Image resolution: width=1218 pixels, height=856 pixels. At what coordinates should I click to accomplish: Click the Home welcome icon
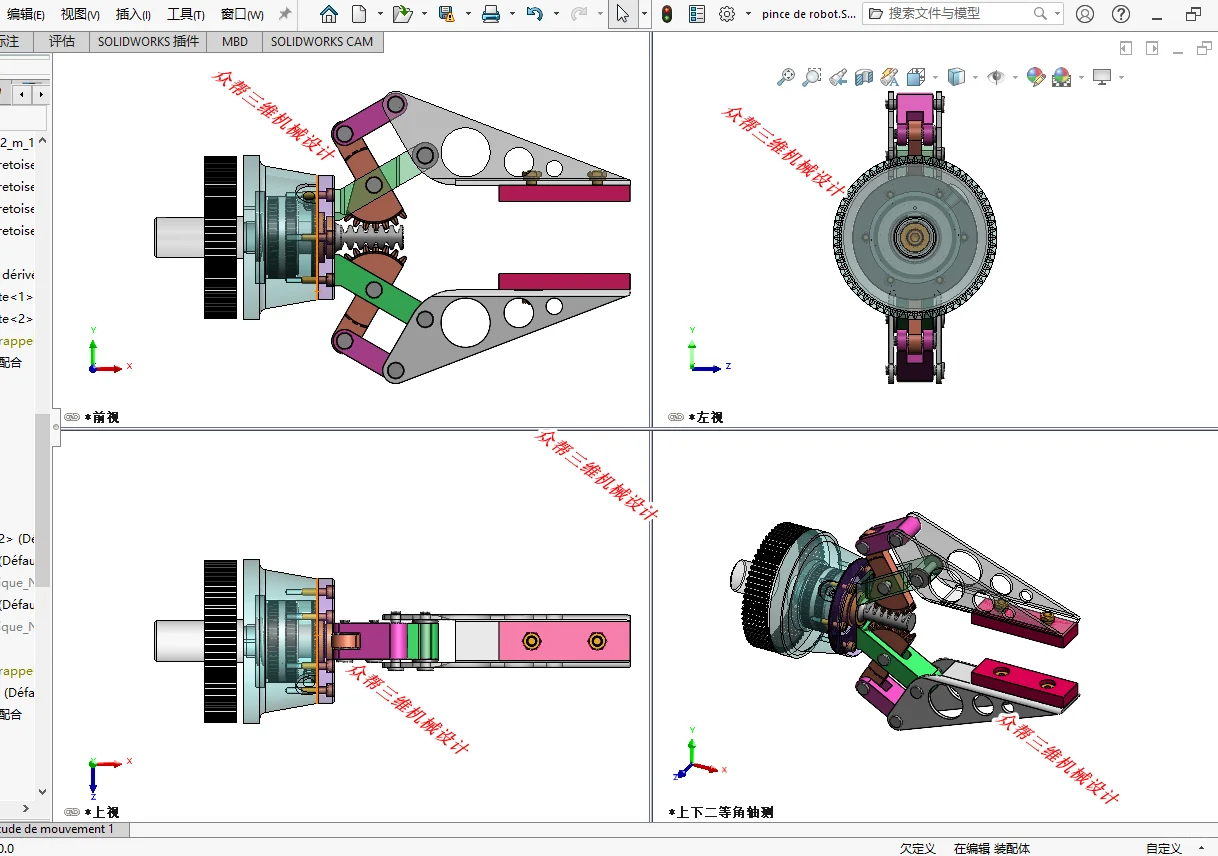(x=329, y=14)
